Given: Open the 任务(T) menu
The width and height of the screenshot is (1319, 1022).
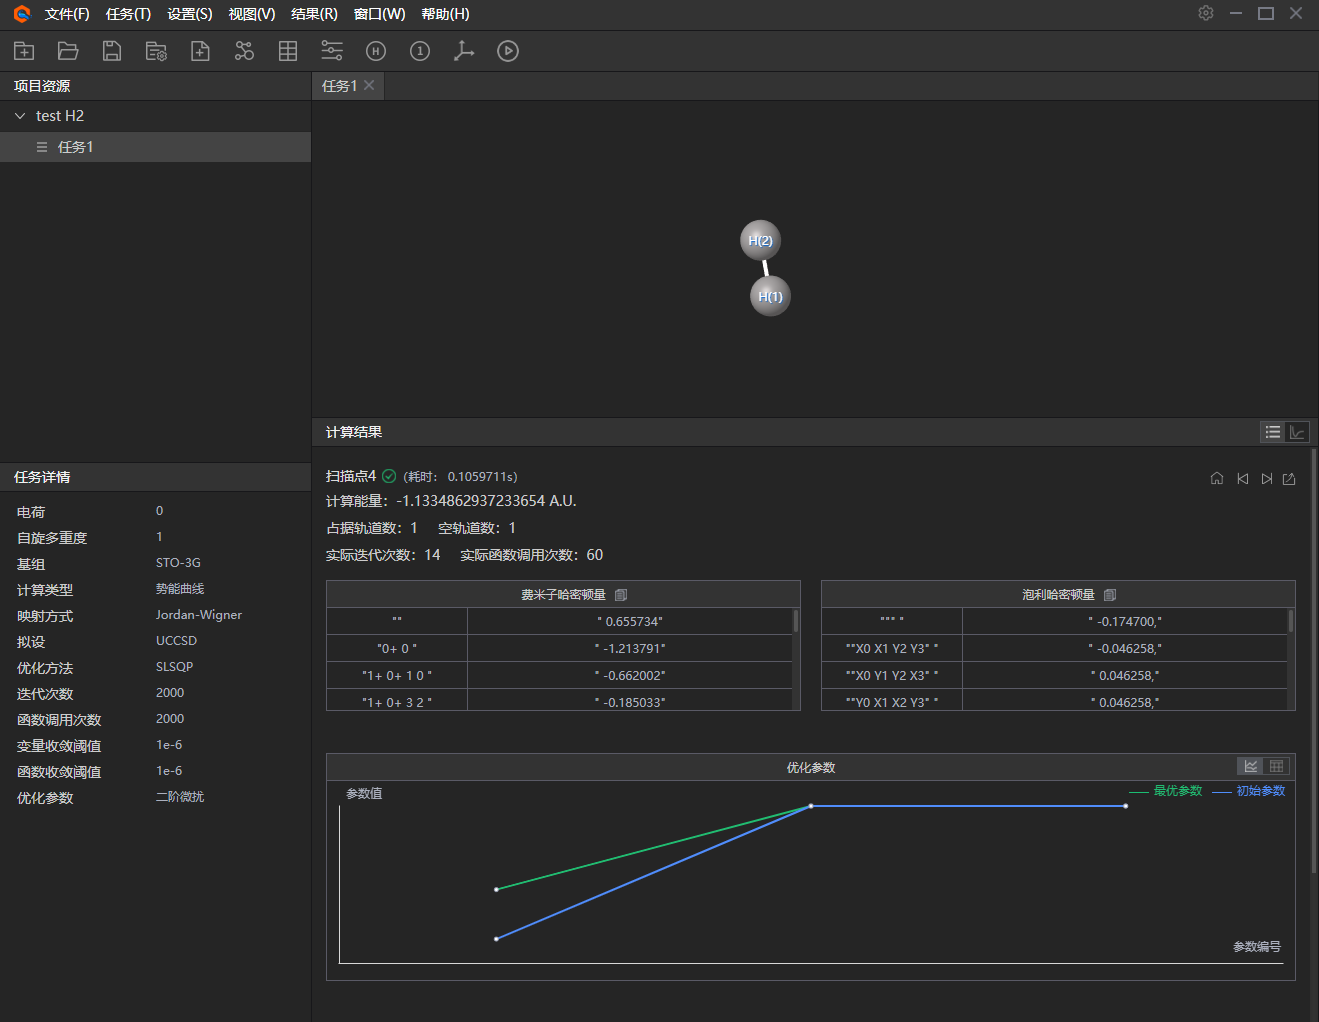Looking at the screenshot, I should click(x=128, y=14).
